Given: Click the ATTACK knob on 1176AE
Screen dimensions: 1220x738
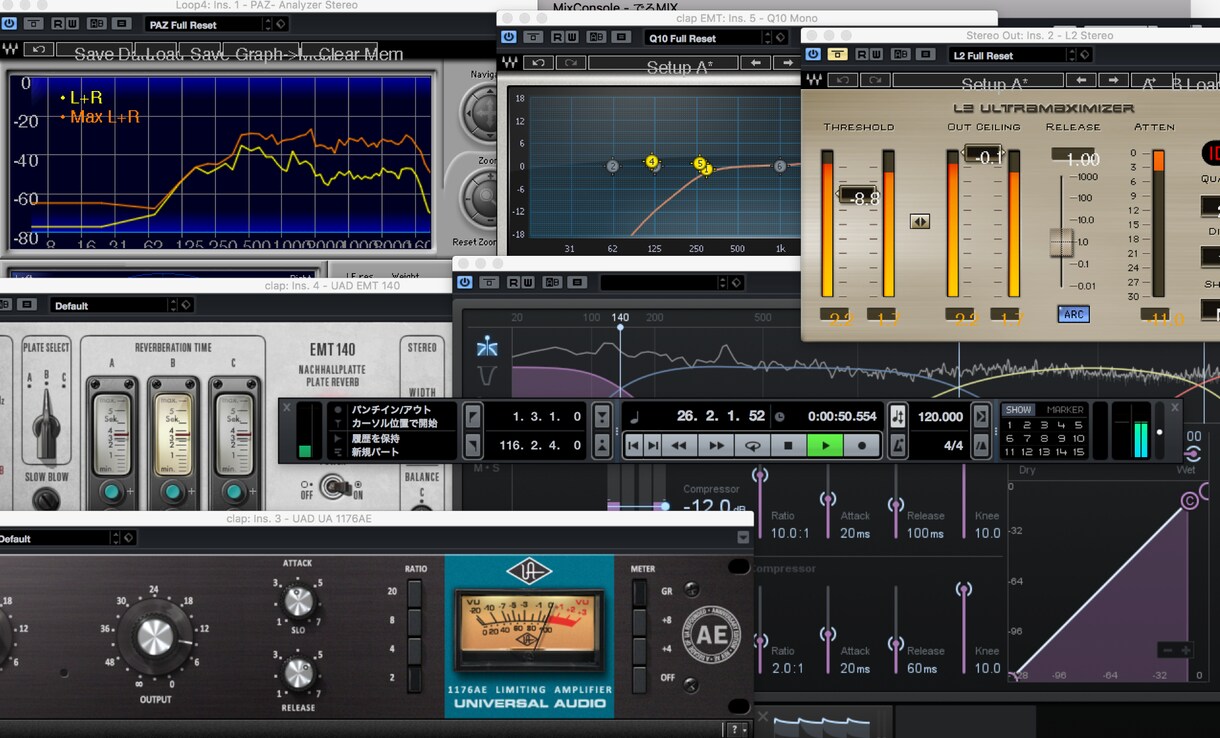Looking at the screenshot, I should point(297,601).
